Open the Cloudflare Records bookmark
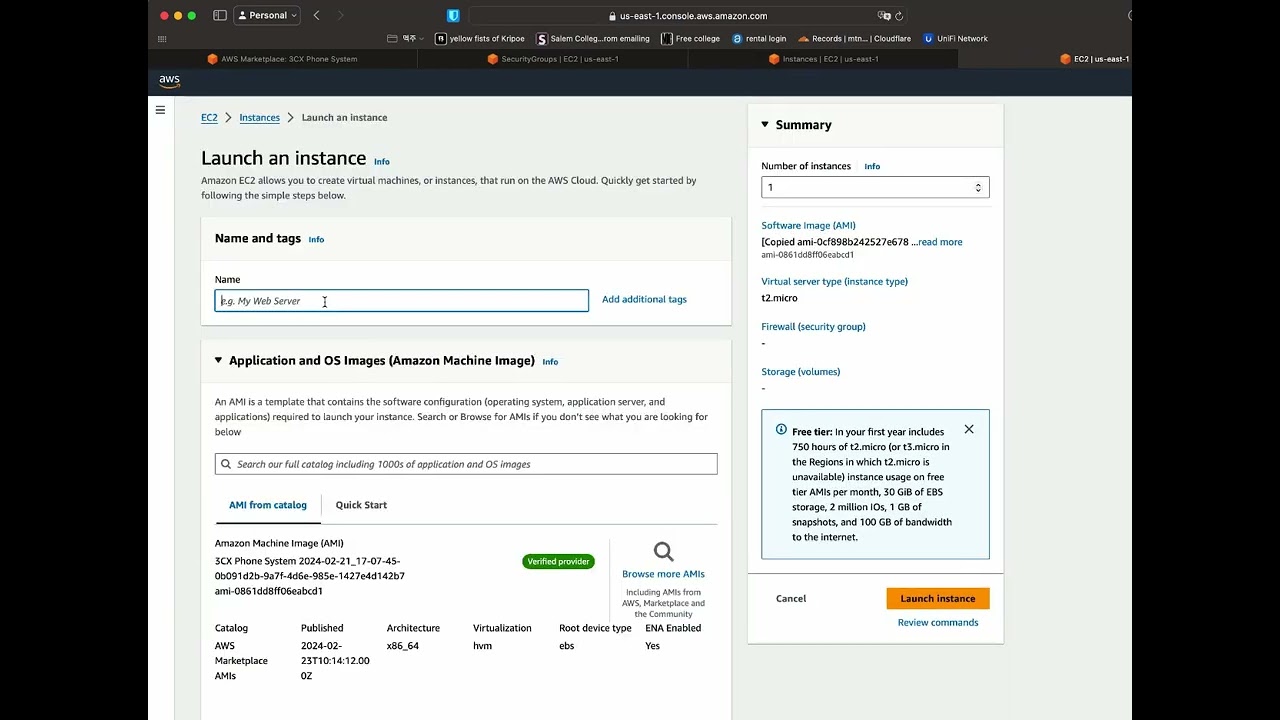 (x=855, y=39)
